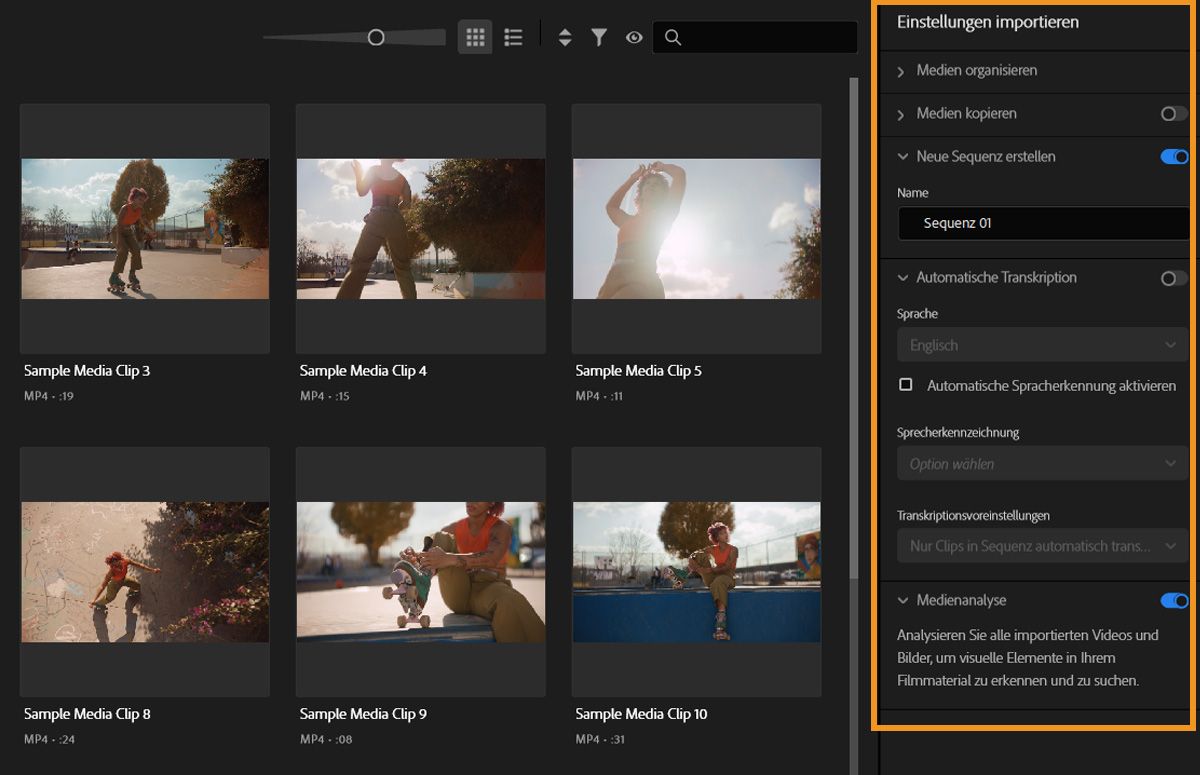This screenshot has width=1200, height=775.
Task: Select the Sample Media Clip 9 thumbnail
Action: click(x=420, y=572)
